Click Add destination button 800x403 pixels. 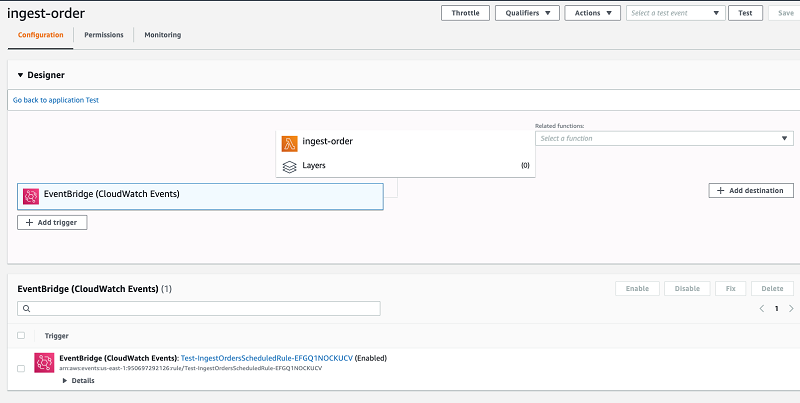point(751,190)
